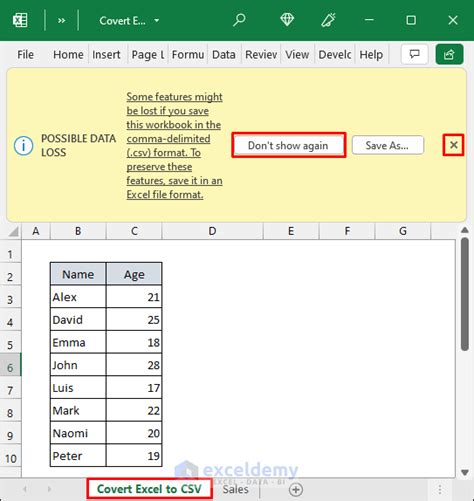Open the Help tab
This screenshot has height=501, width=474.
coord(371,55)
